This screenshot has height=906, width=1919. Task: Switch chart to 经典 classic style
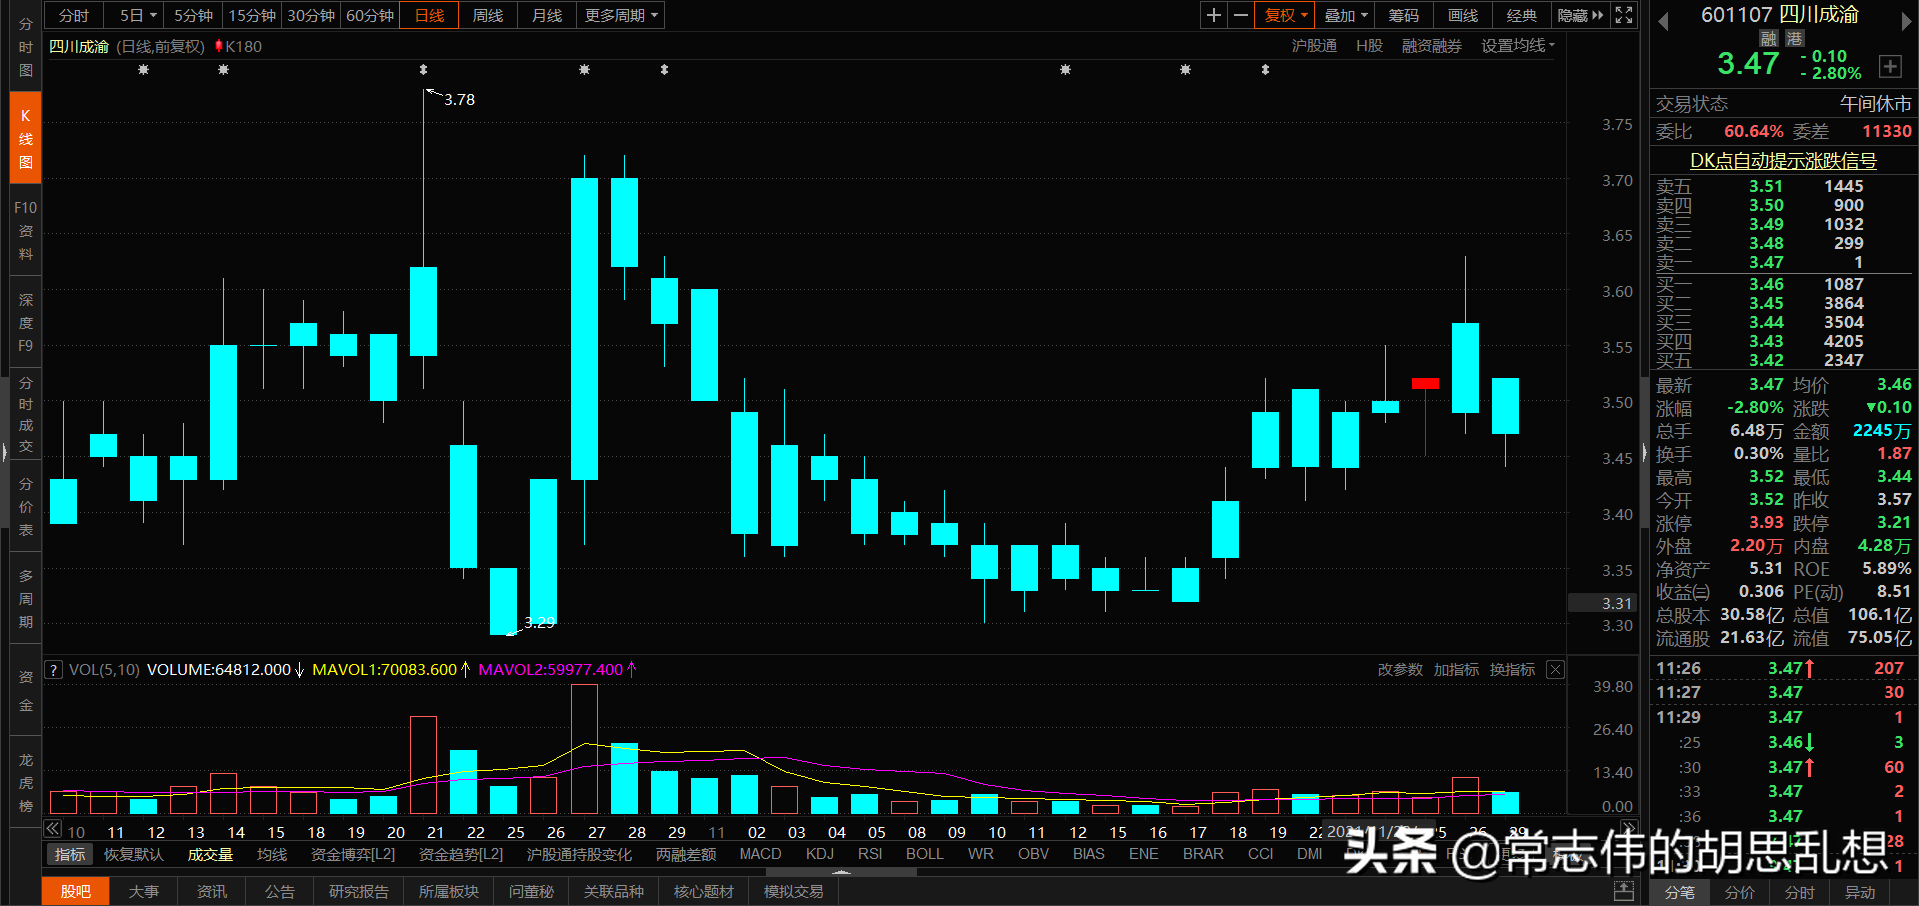click(x=1521, y=15)
